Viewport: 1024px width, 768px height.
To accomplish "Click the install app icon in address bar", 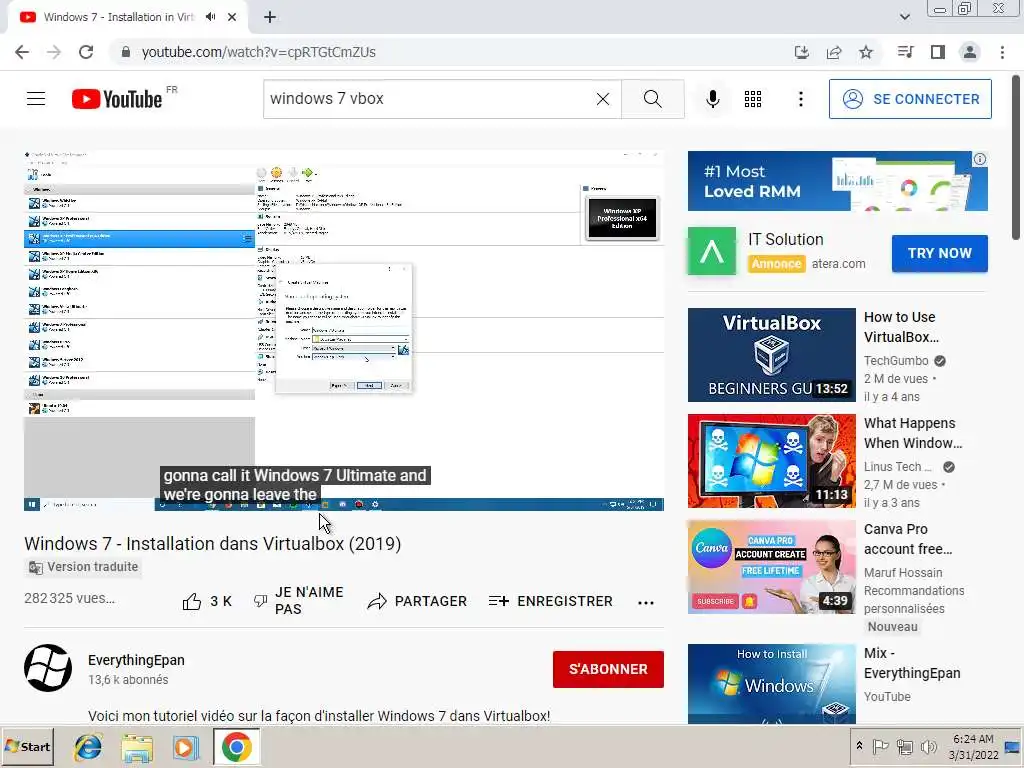I will coord(801,52).
